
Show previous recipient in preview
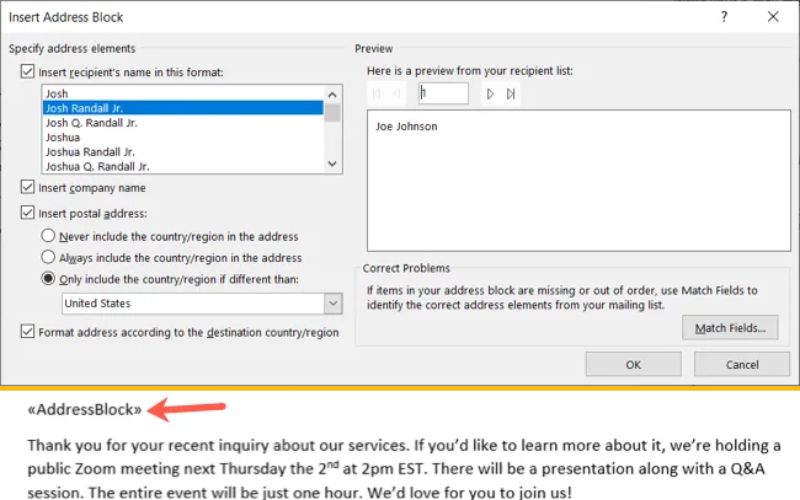[x=397, y=94]
